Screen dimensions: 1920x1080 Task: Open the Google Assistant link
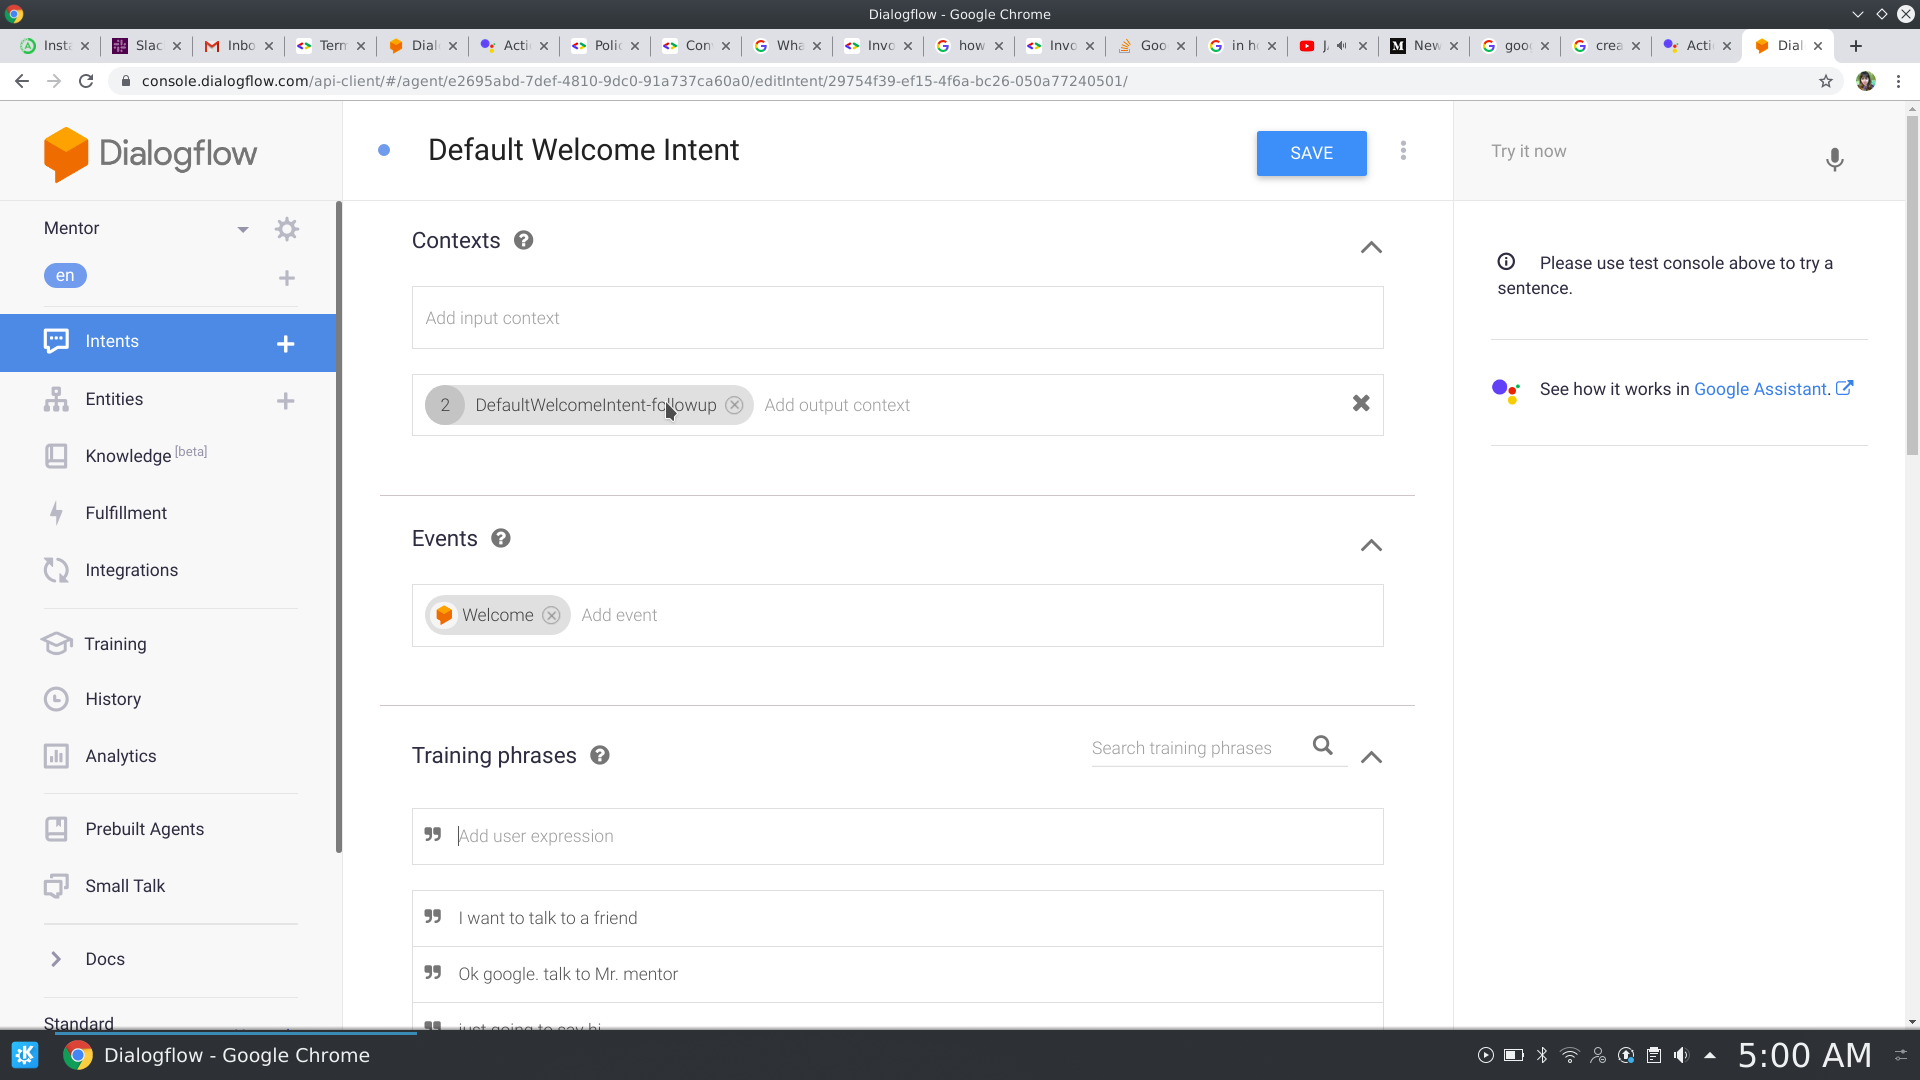[1760, 389]
